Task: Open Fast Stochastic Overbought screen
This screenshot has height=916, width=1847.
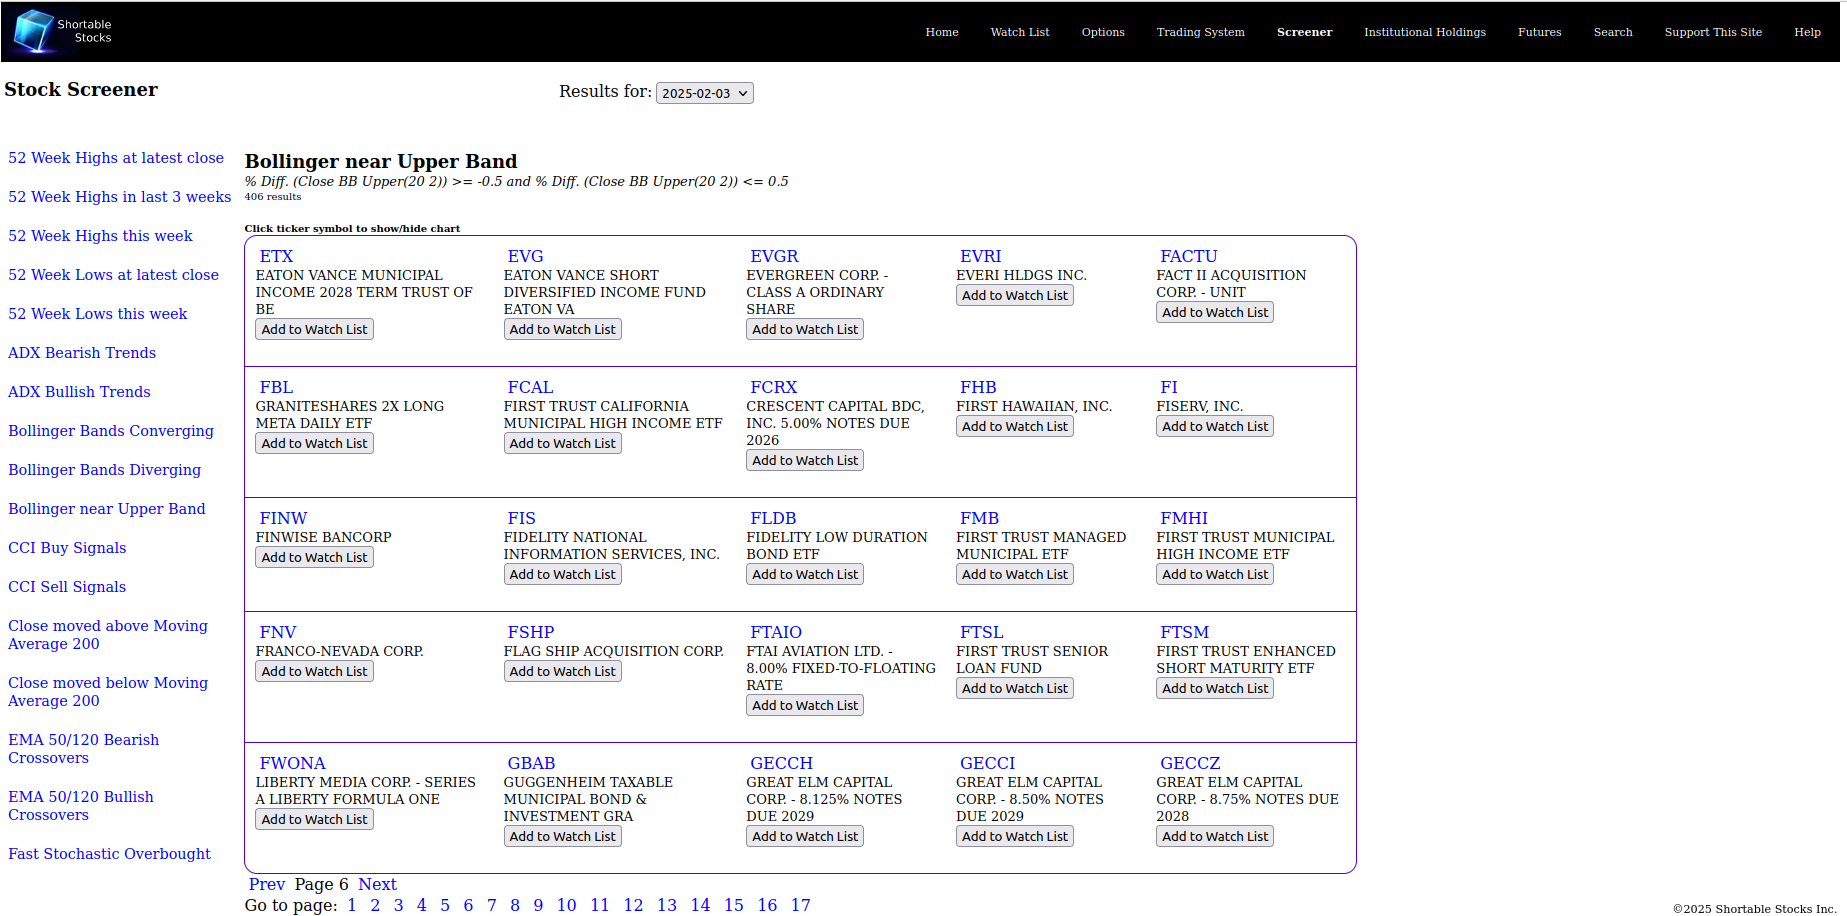Action: click(x=109, y=854)
